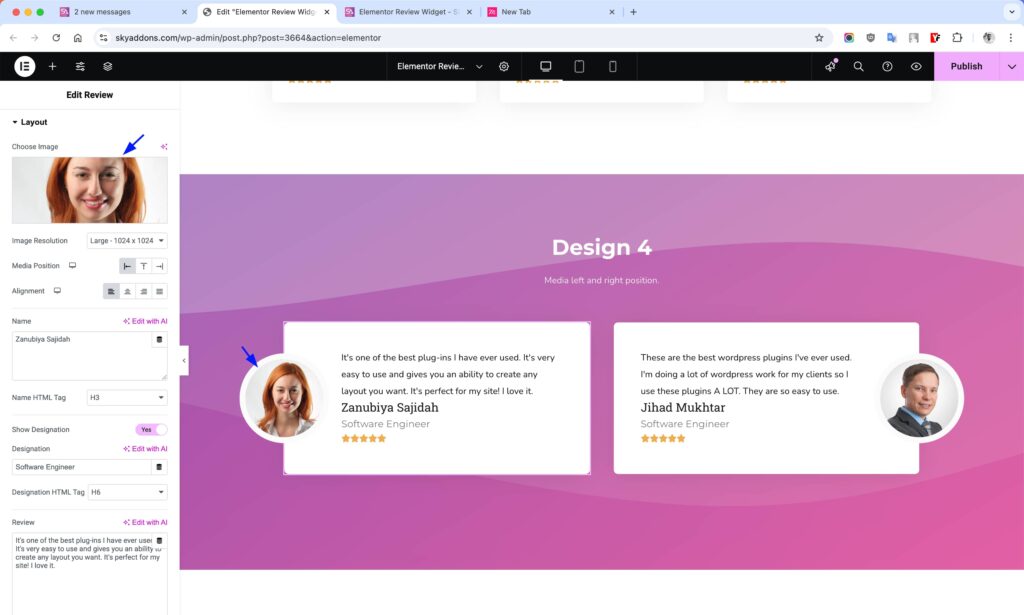Set alignment to justified
This screenshot has width=1024, height=615.
[x=159, y=291]
